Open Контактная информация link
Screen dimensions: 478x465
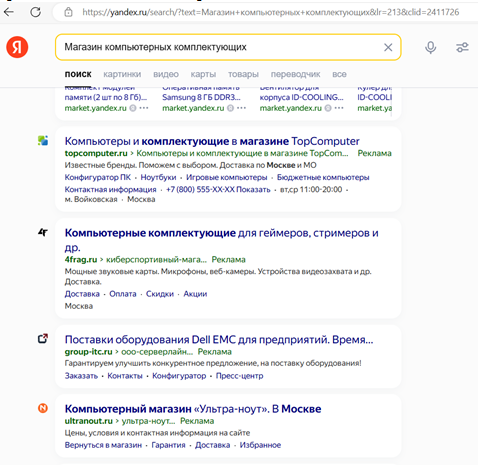[110, 189]
